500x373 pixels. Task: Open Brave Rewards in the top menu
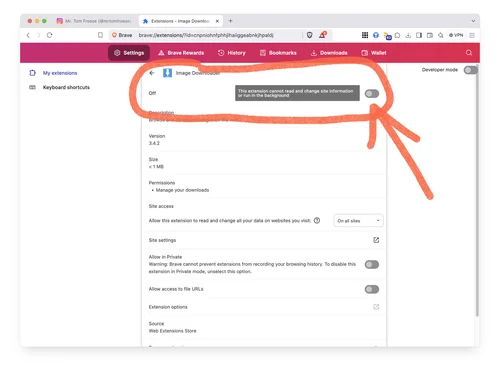click(181, 53)
